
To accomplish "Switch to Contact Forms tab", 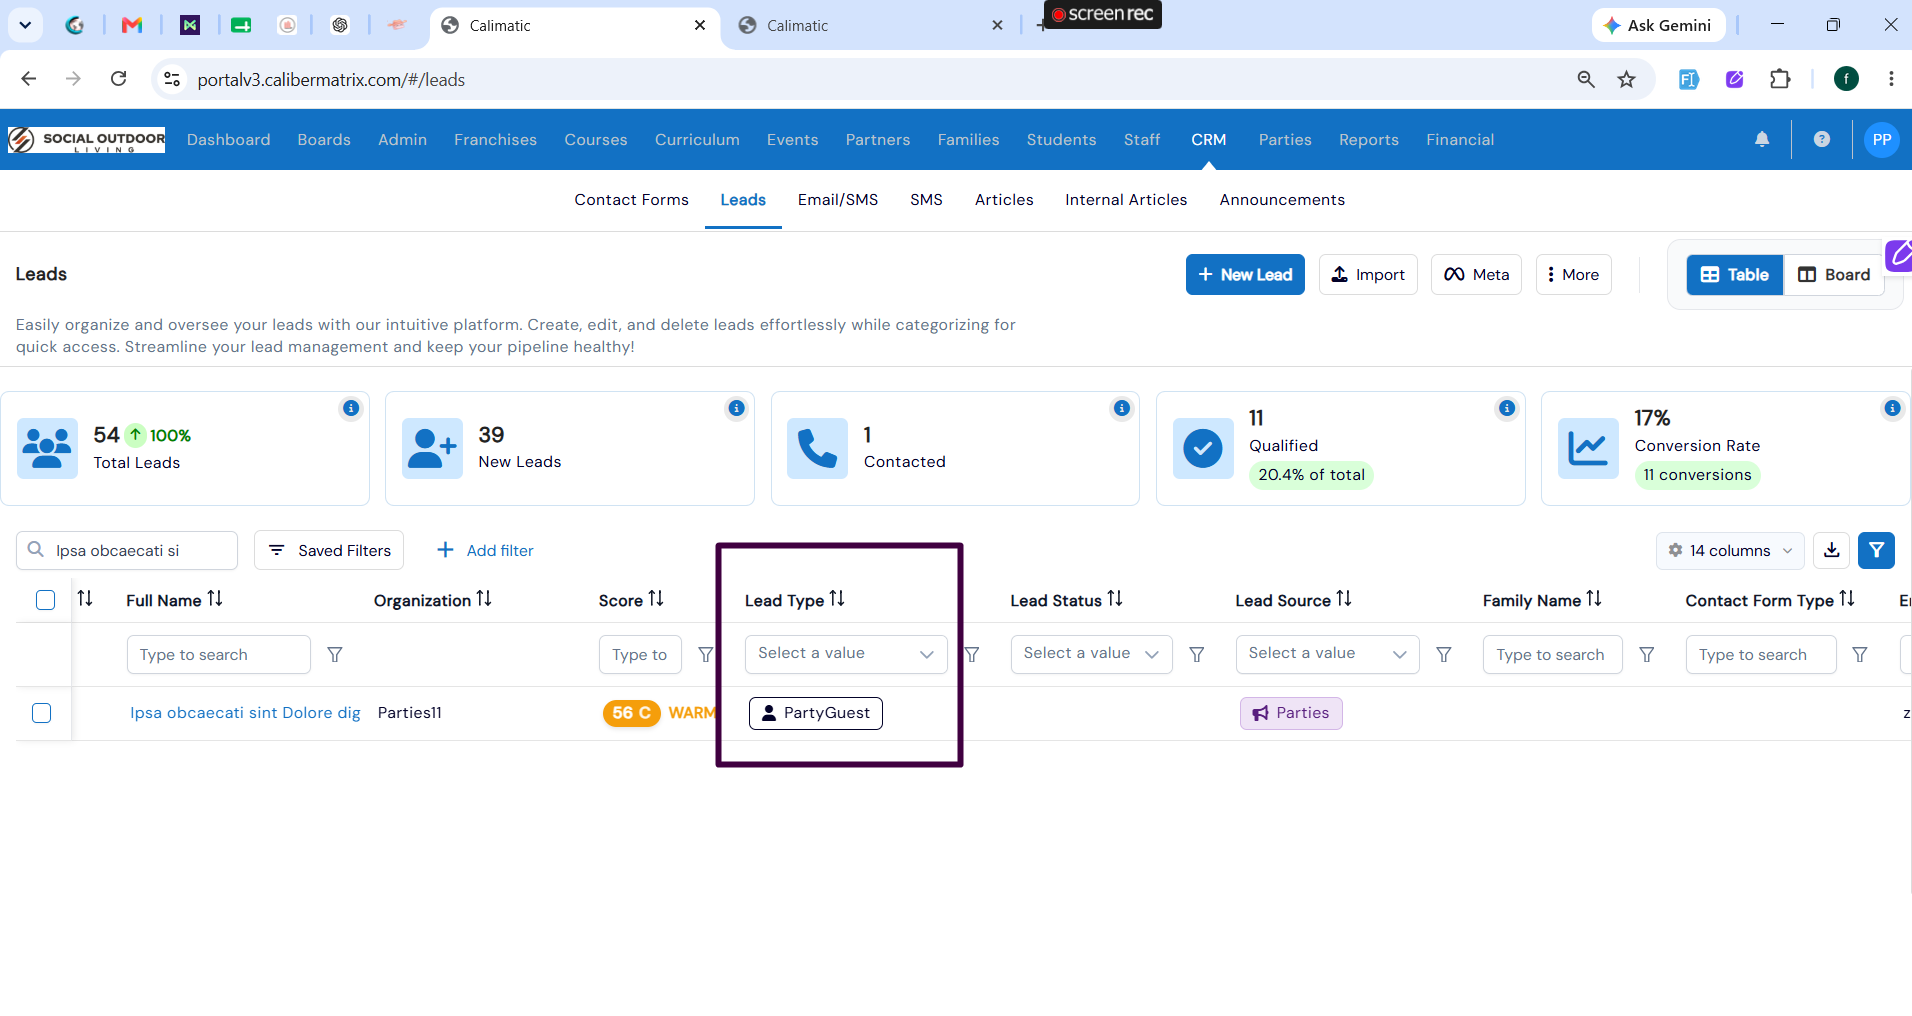I will click(x=631, y=200).
